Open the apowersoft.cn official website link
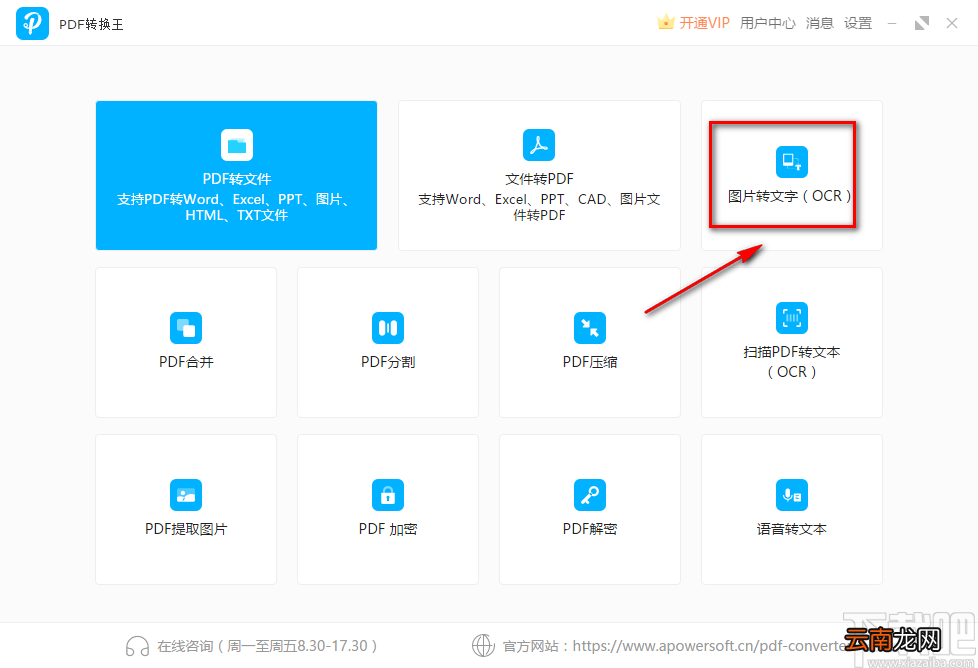Screen dimensions: 978x668 pos(710,646)
